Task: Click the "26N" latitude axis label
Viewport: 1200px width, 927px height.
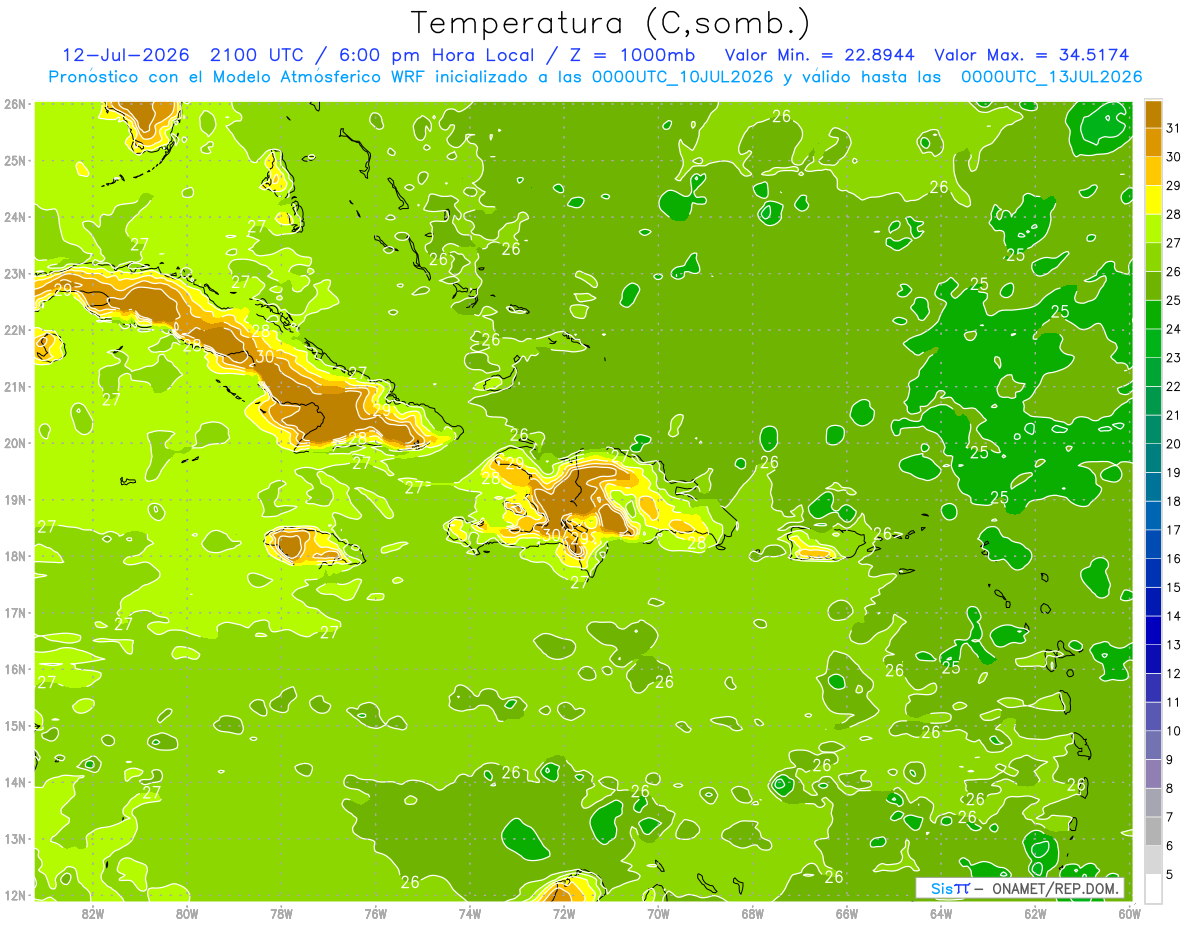Action: [15, 103]
